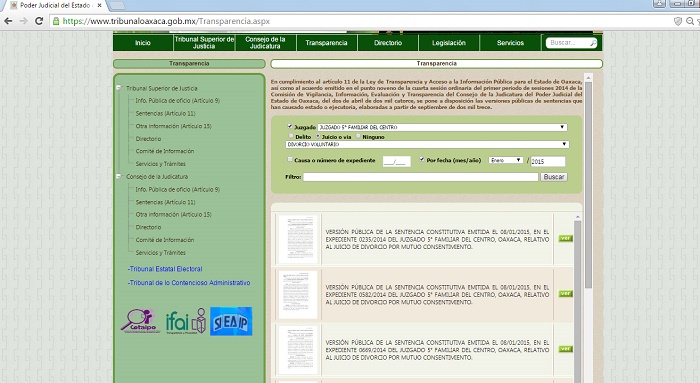Click the shield icon in the address bar
This screenshot has width=700, height=383.
[678, 21]
